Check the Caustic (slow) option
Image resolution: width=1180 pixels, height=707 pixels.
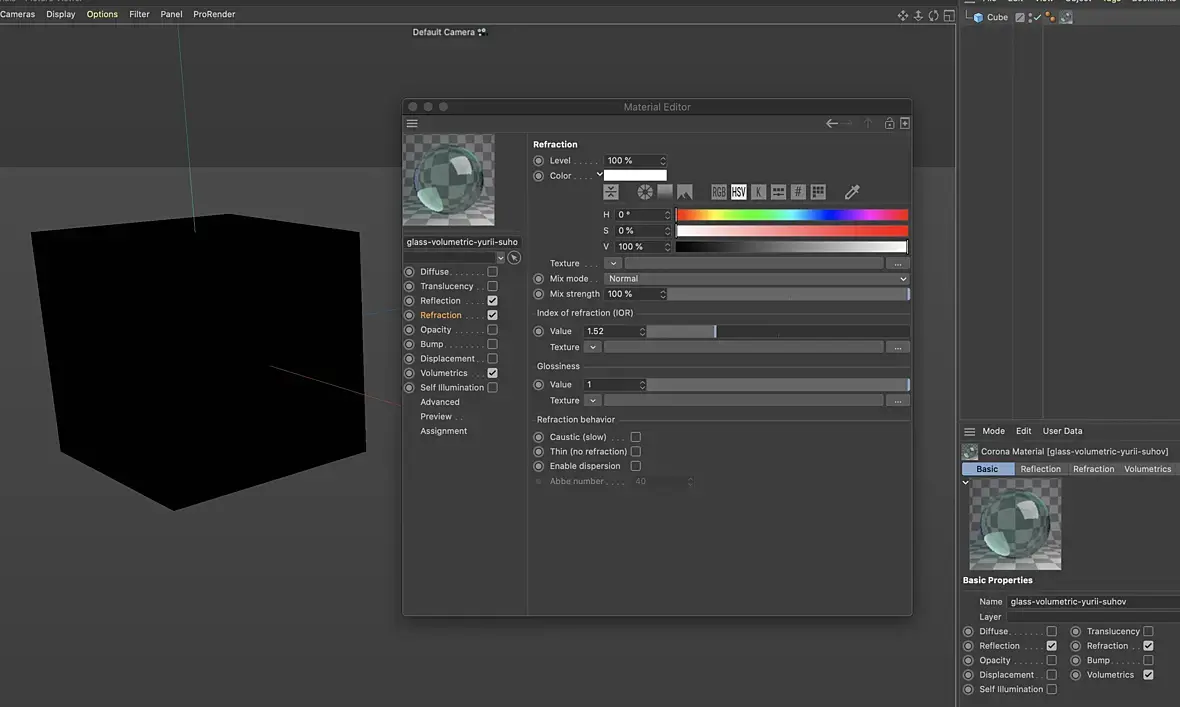click(636, 437)
